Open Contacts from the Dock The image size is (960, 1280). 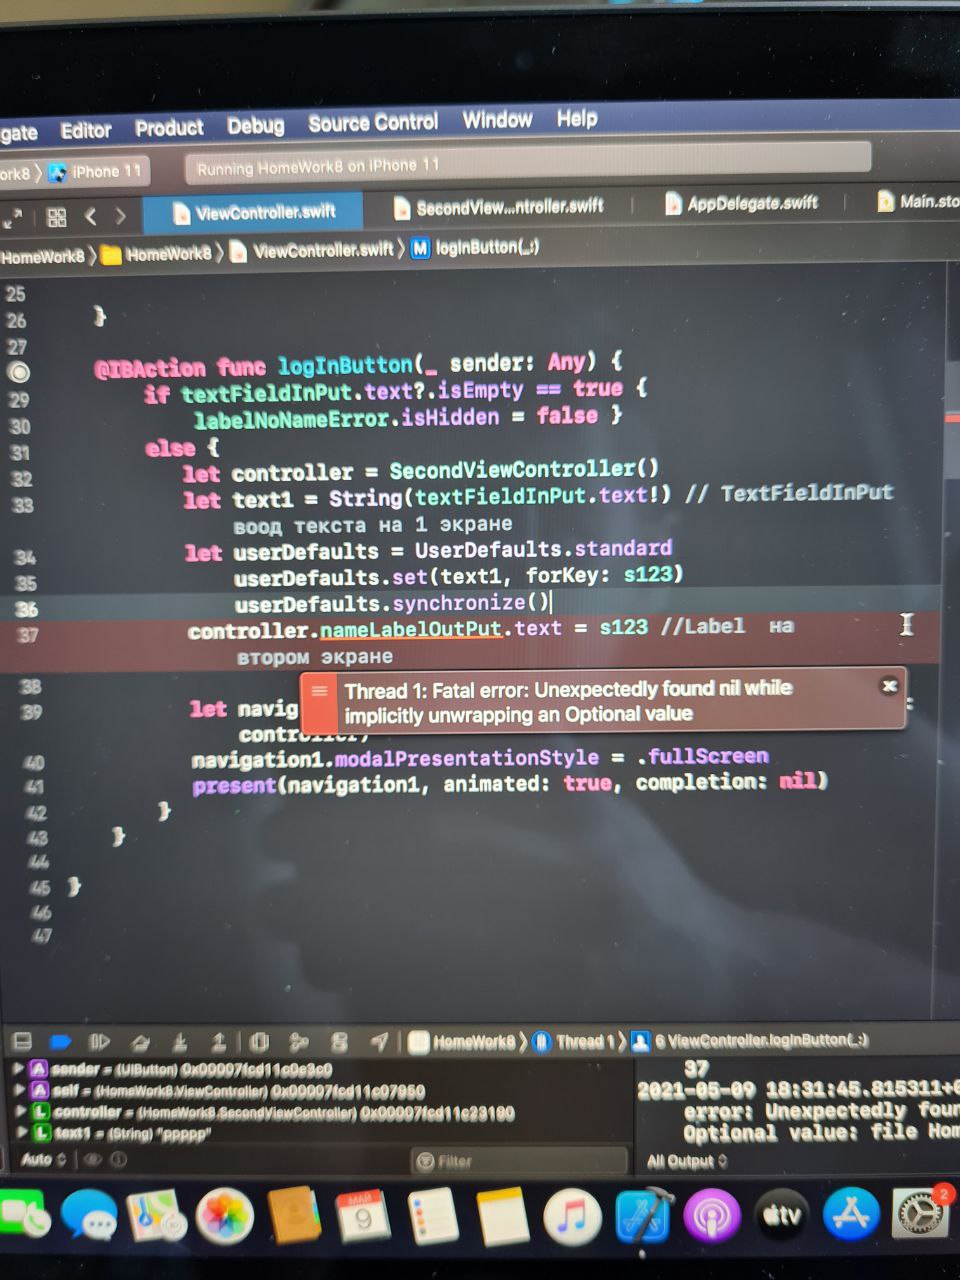click(295, 1217)
